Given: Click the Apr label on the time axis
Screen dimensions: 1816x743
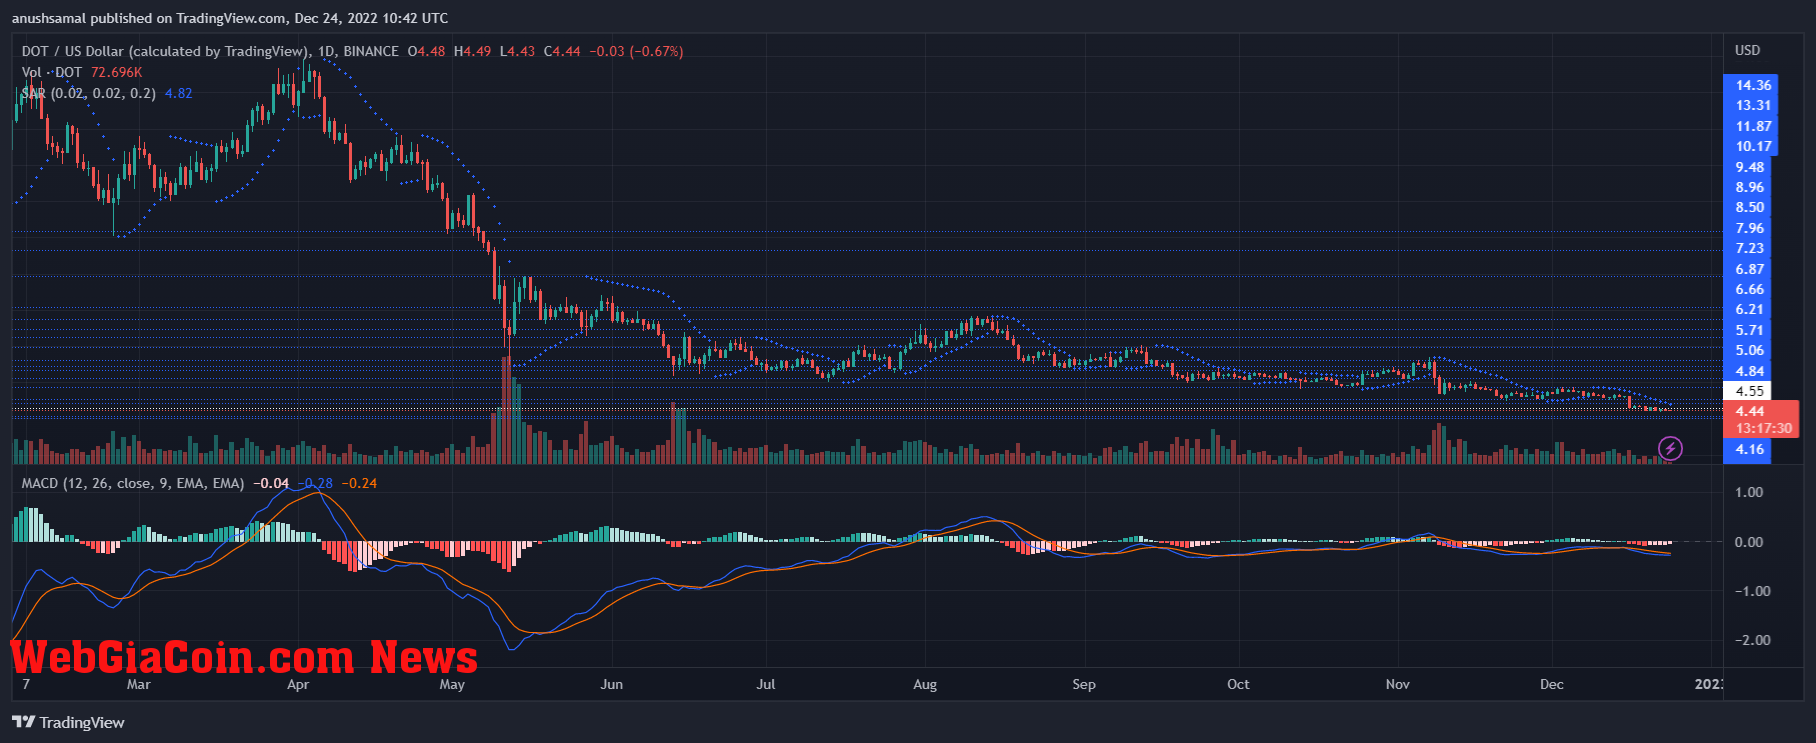Looking at the screenshot, I should tap(298, 684).
